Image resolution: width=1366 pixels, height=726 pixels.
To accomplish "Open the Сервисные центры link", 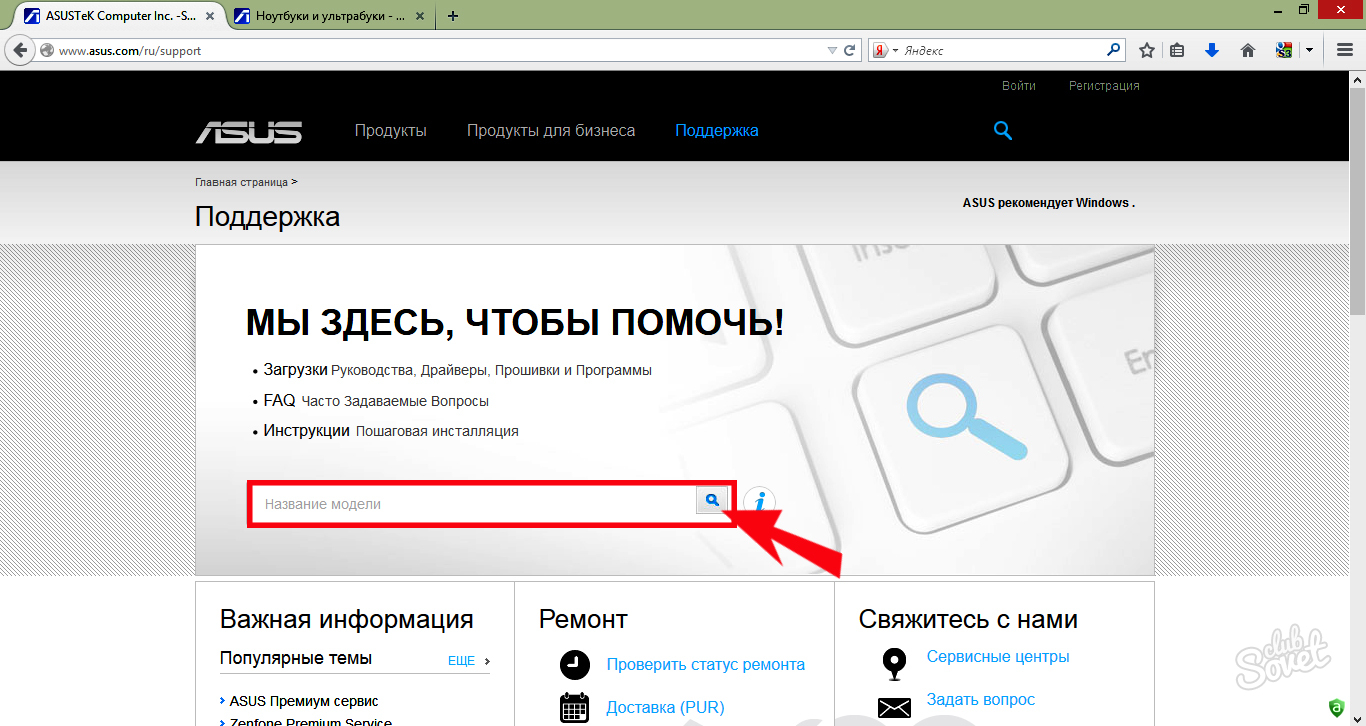I will (x=998, y=656).
